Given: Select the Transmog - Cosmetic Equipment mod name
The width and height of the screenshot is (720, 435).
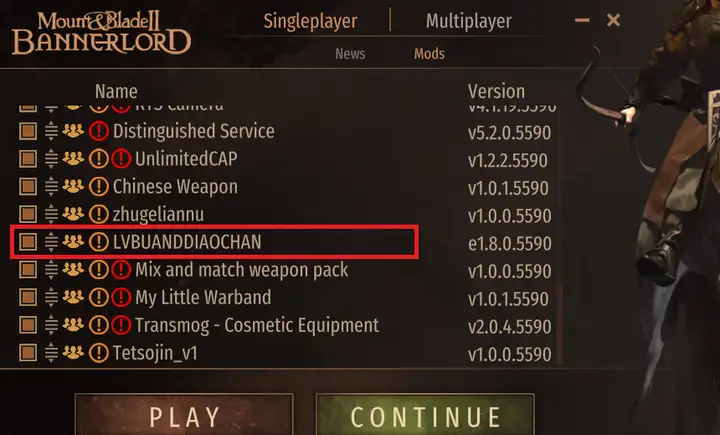Looking at the screenshot, I should 257,325.
